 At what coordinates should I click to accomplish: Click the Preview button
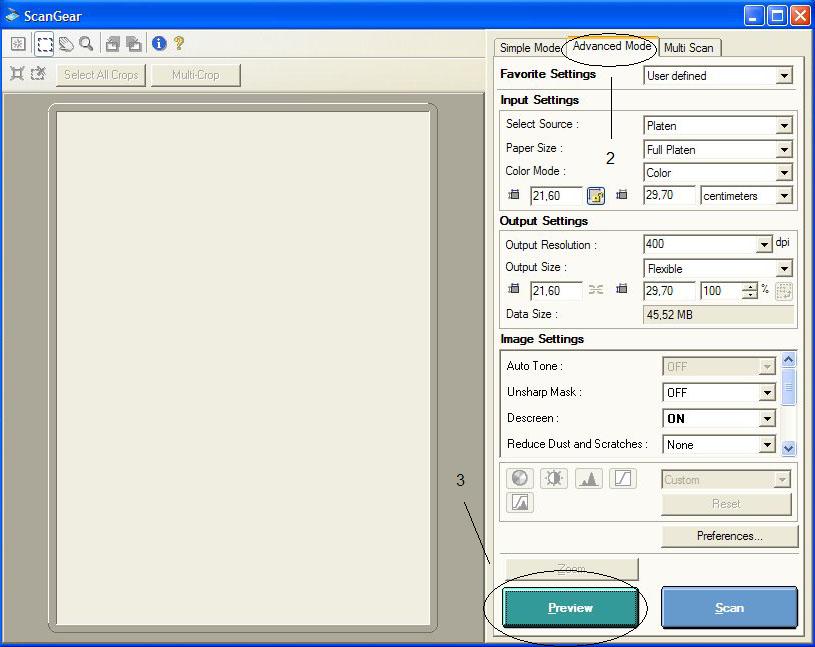(570, 608)
